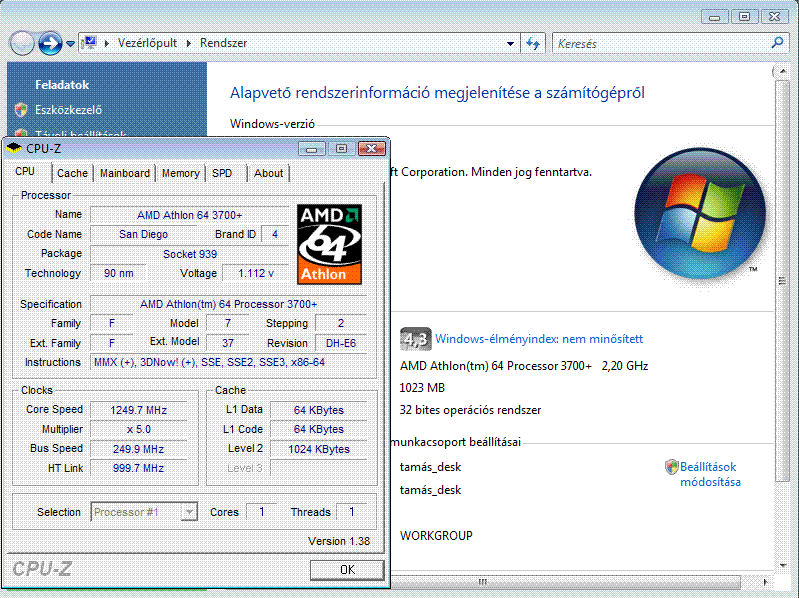Click the CPU-Z title bar app icon
This screenshot has width=799, height=598.
coord(13,148)
